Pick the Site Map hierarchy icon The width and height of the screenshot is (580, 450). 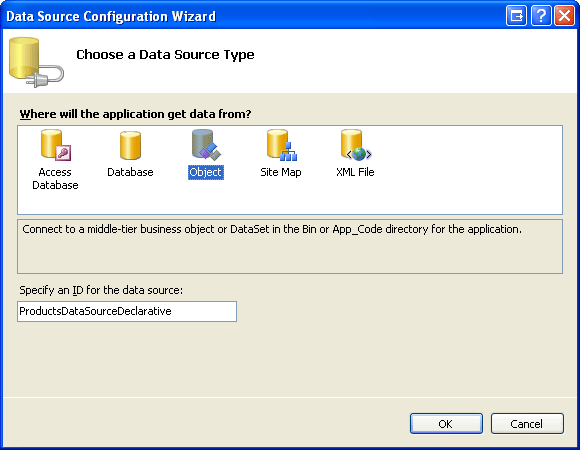pos(282,145)
